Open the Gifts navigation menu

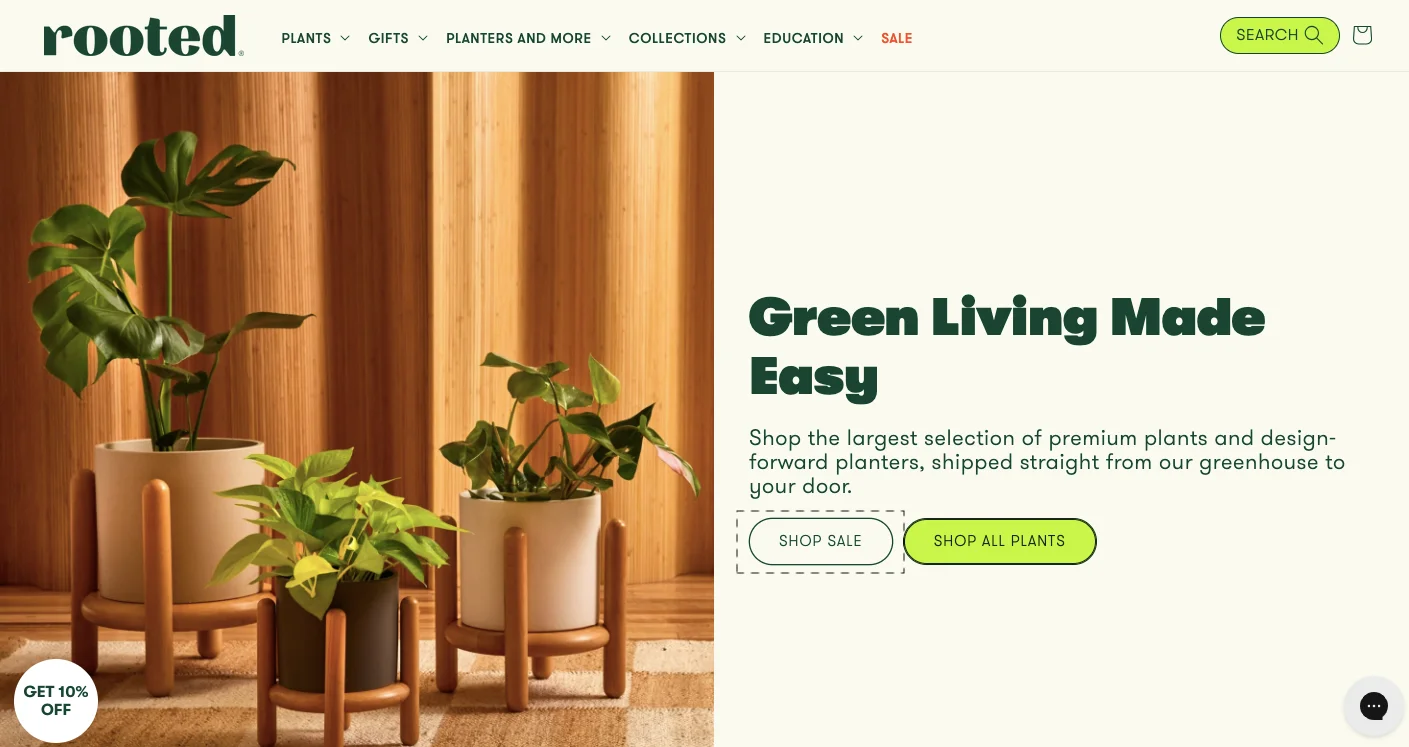398,38
